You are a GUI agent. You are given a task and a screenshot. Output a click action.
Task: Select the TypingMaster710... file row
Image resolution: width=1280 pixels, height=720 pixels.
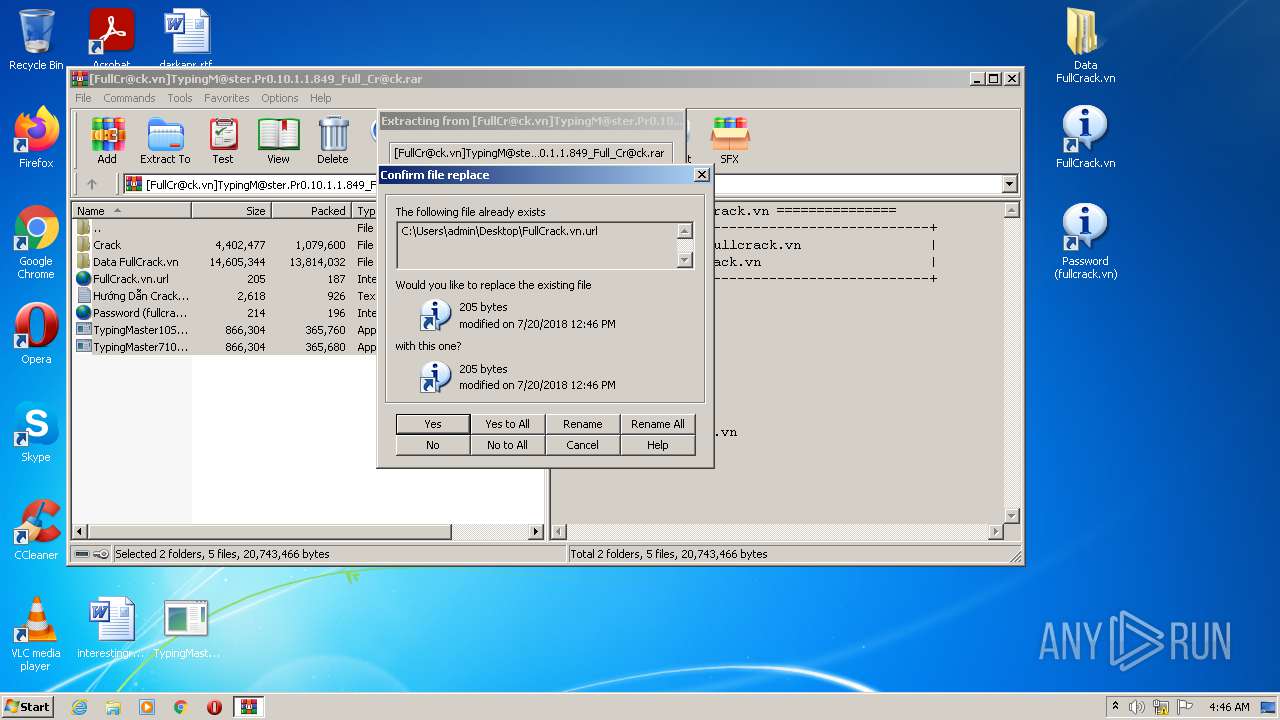pos(225,347)
